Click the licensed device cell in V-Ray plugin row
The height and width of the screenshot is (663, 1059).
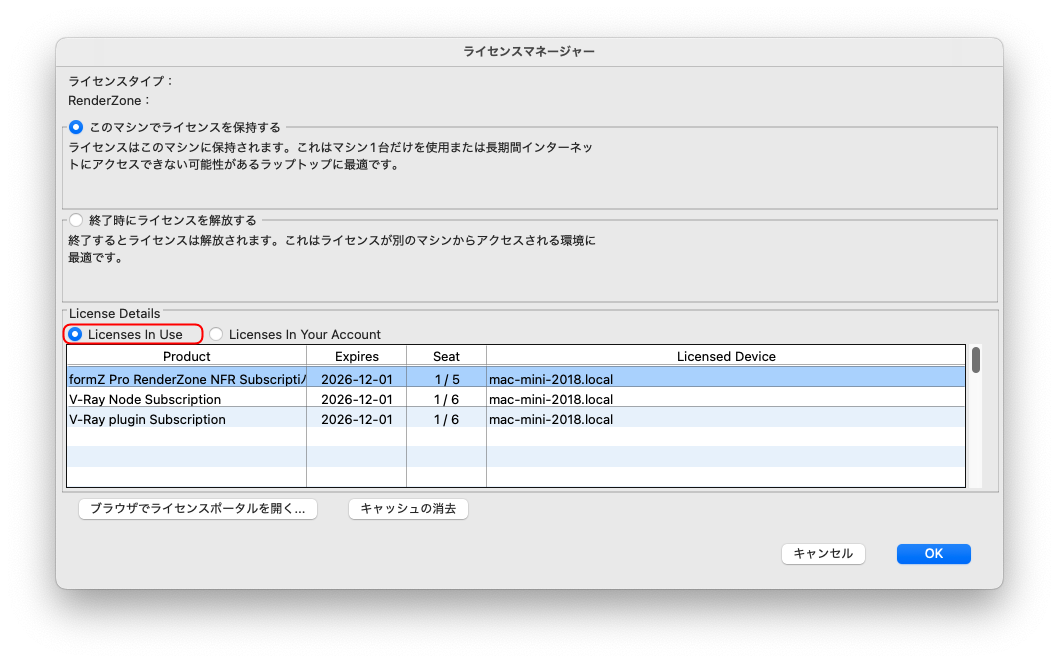(551, 419)
